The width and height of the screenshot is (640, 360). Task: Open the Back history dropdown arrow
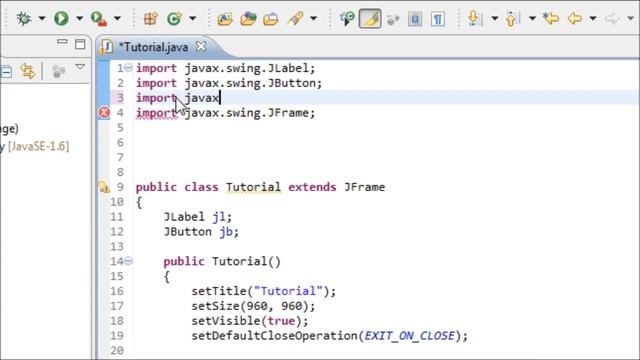point(593,18)
